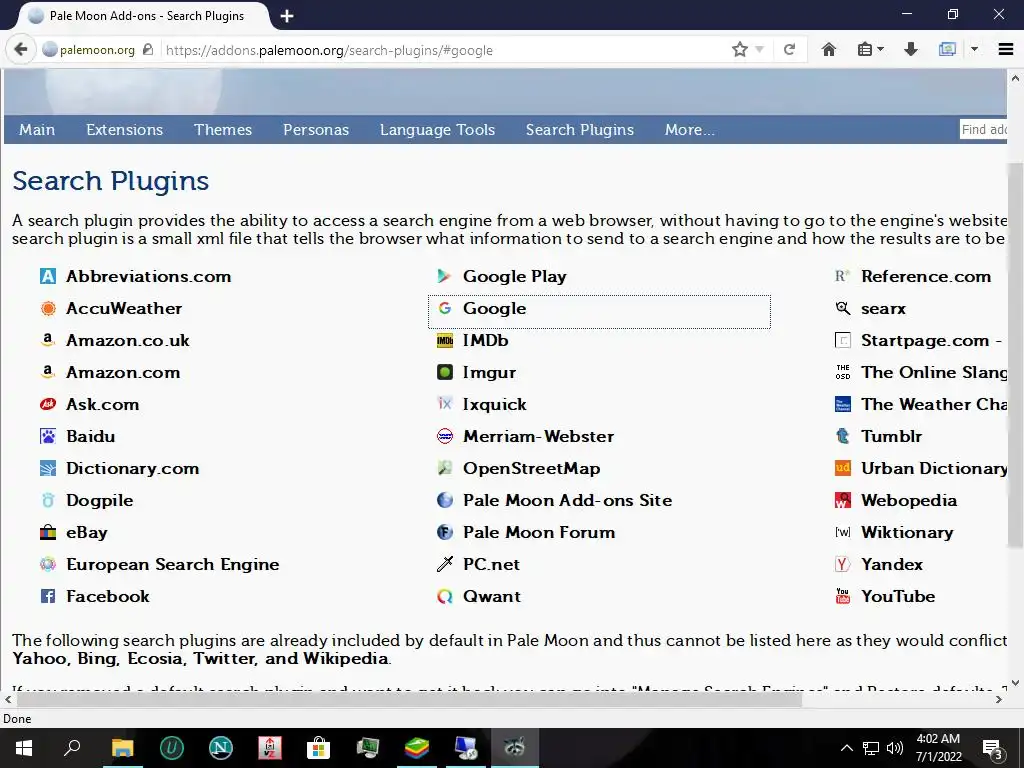Click the URL address bar
This screenshot has height=768, width=1024.
[x=444, y=50]
